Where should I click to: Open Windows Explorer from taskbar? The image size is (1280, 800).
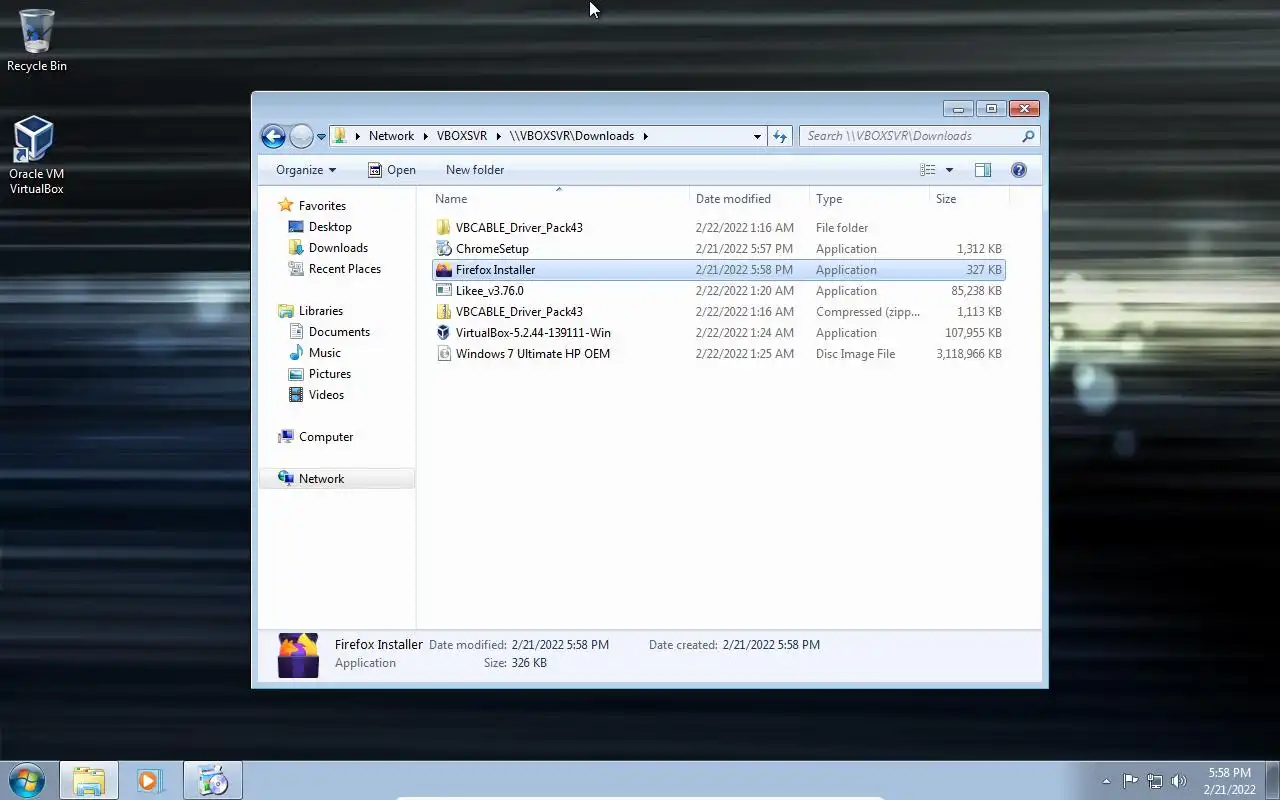click(x=89, y=781)
